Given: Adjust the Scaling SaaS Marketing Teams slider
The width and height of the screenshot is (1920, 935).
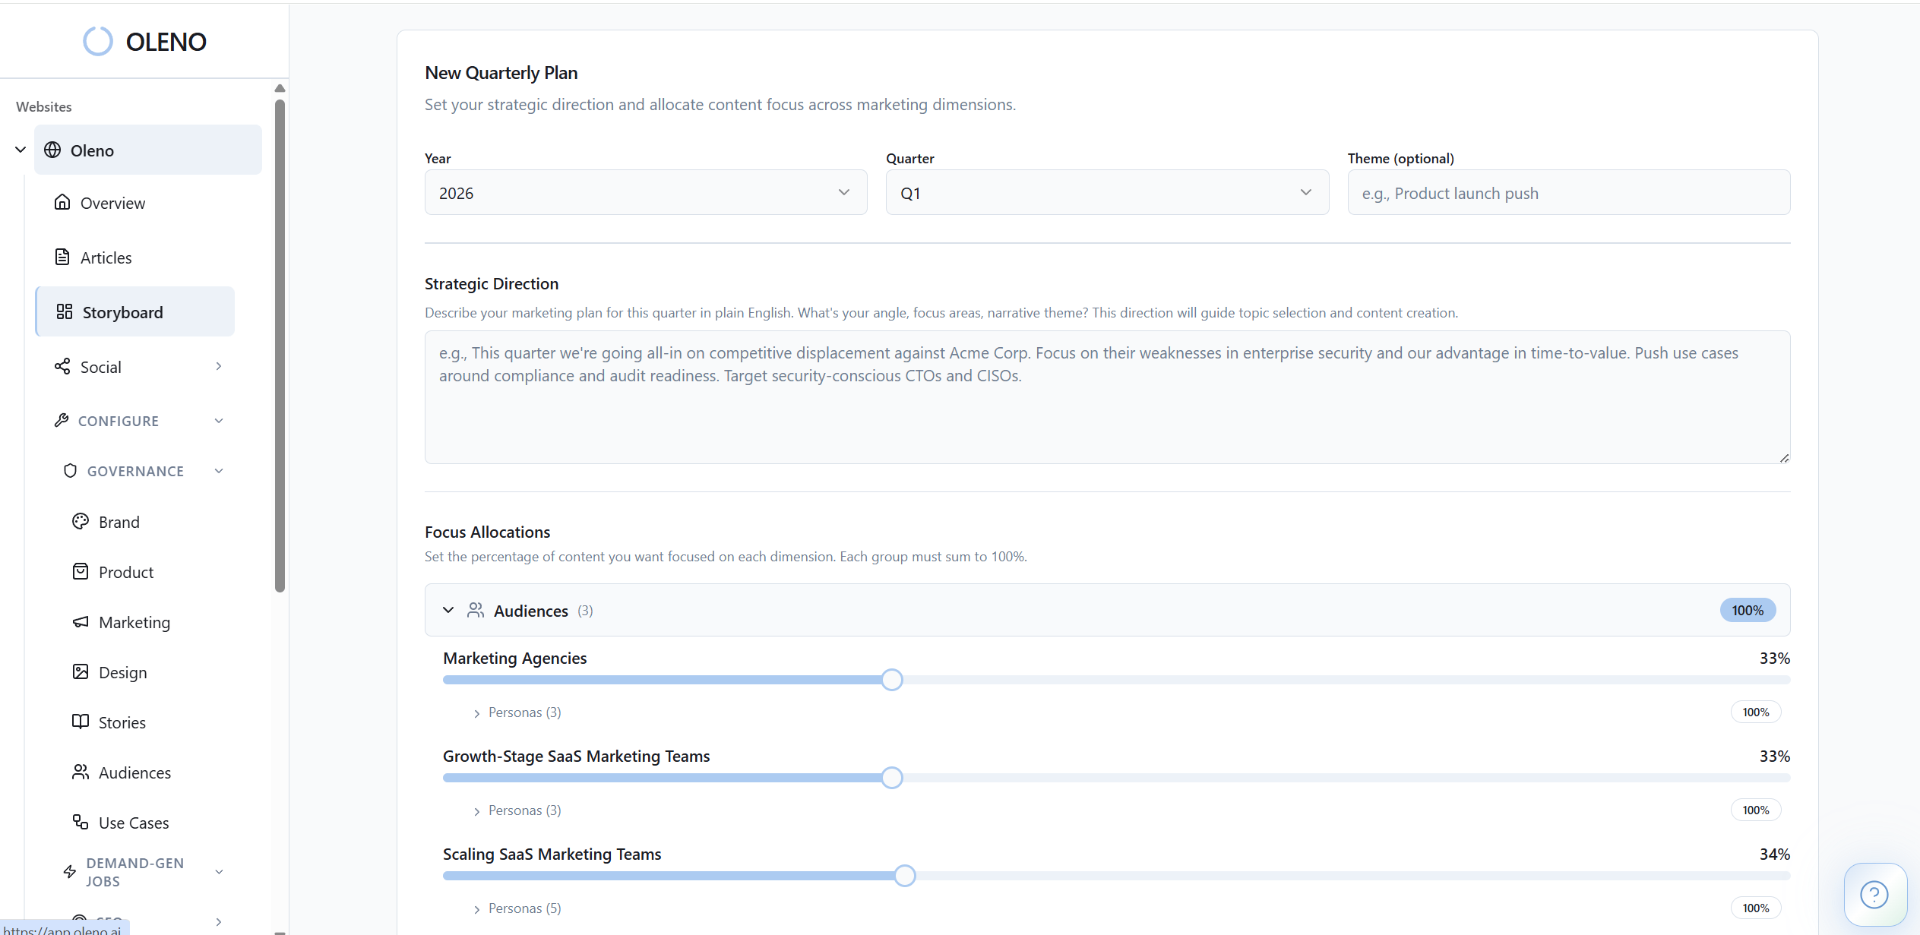Looking at the screenshot, I should pos(904,875).
